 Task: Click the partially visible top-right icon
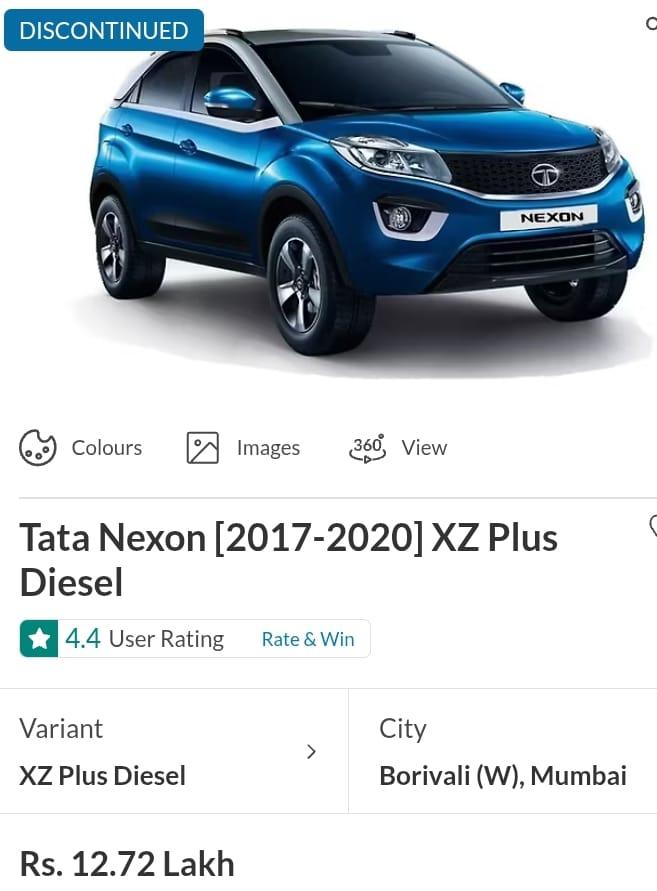pos(651,23)
